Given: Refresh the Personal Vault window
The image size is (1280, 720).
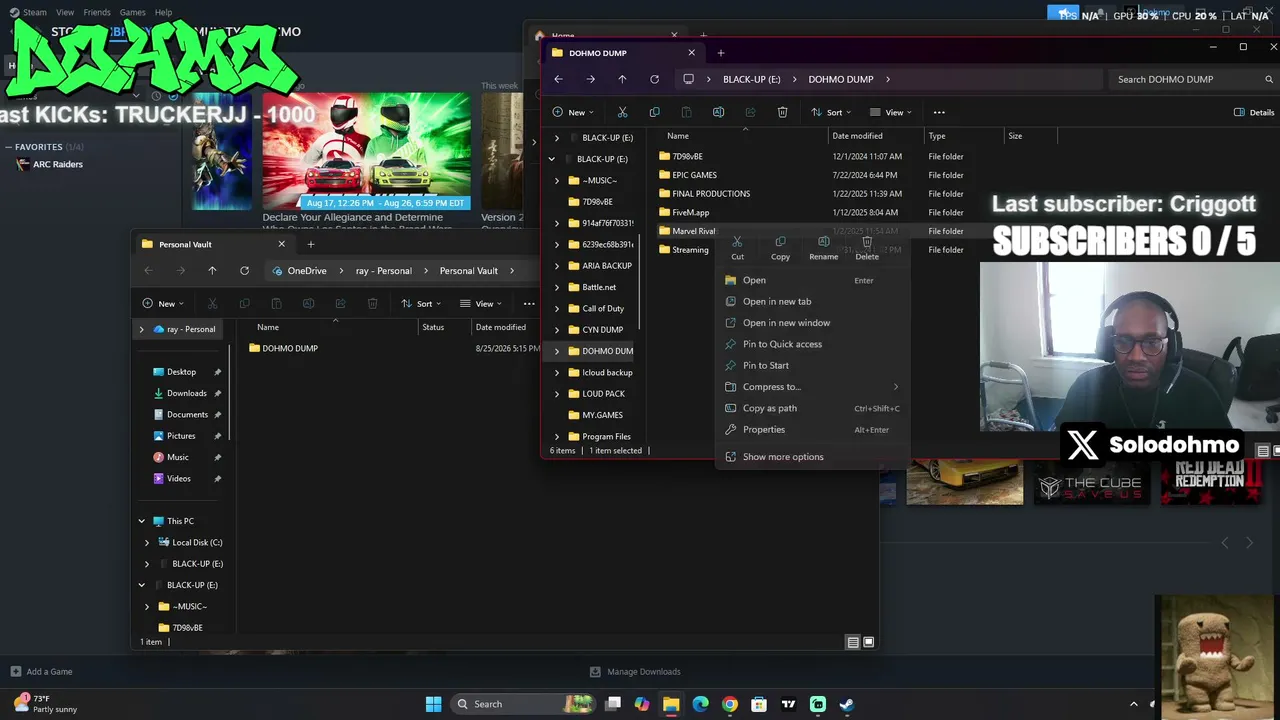Looking at the screenshot, I should [244, 270].
